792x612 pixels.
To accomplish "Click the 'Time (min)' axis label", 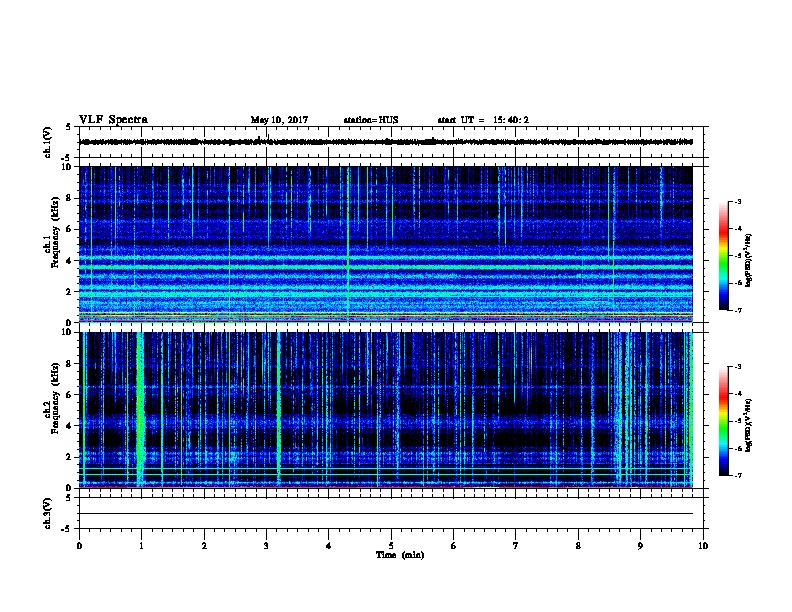I will 400,555.
